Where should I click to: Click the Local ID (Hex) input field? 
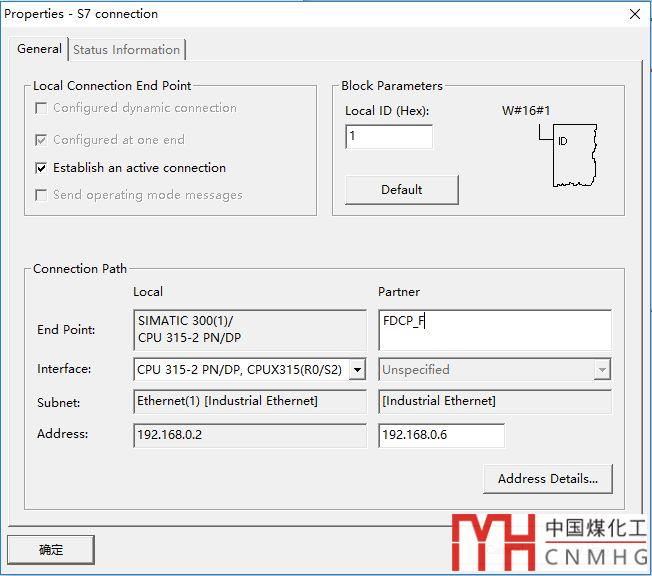tap(389, 136)
